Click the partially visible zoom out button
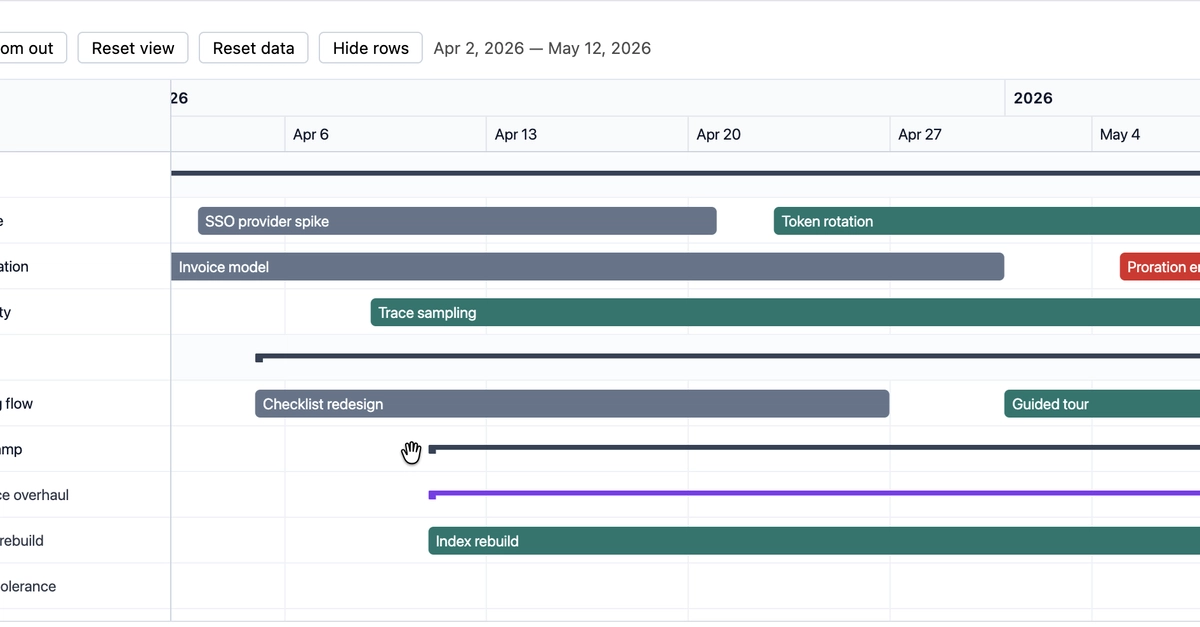 pos(33,48)
